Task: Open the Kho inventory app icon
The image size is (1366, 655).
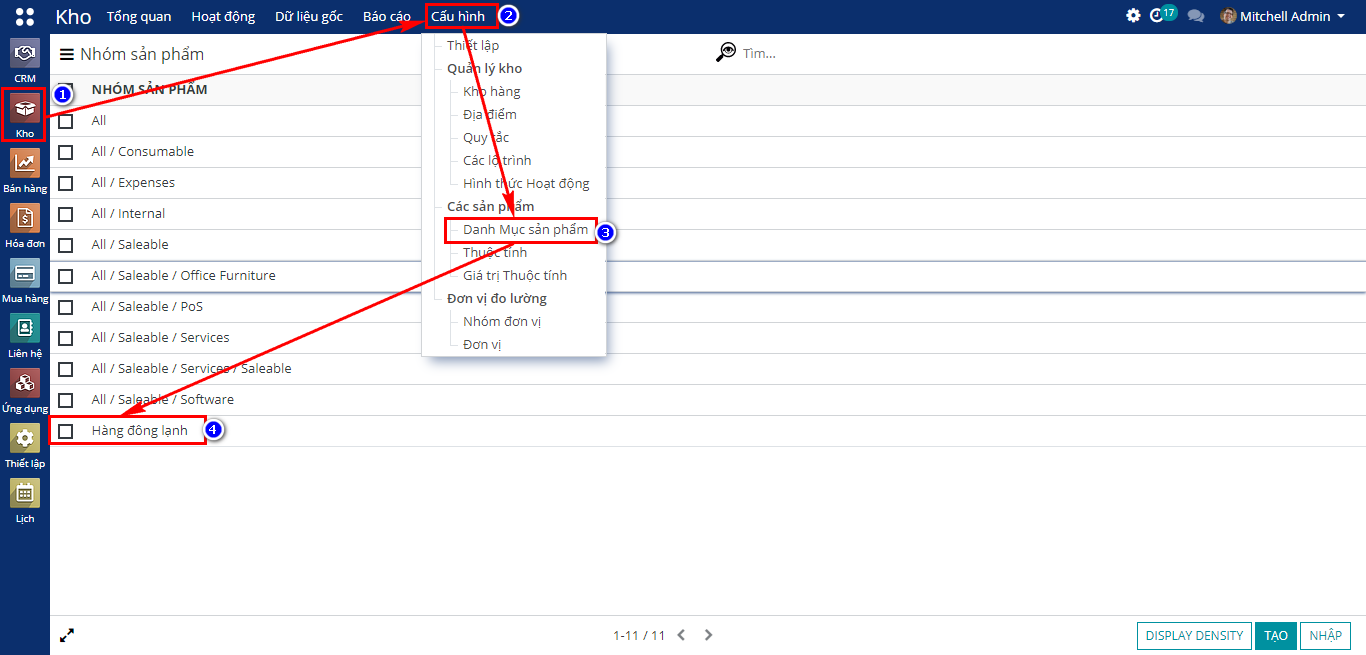Action: coord(25,115)
